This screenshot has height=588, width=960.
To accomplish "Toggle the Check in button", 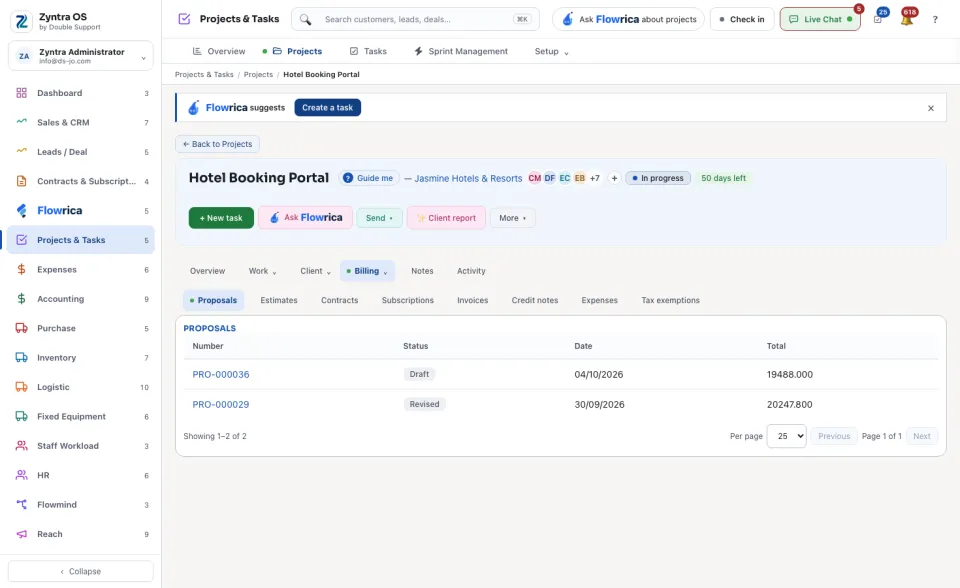I will coord(742,20).
